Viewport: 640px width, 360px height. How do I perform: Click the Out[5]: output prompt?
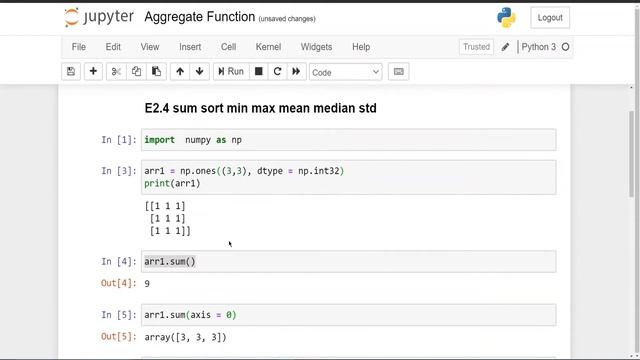[119, 337]
